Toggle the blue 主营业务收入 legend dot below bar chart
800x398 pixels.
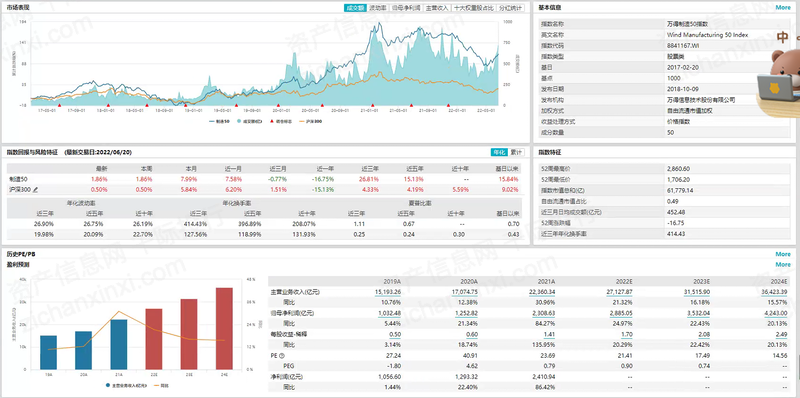(108, 385)
